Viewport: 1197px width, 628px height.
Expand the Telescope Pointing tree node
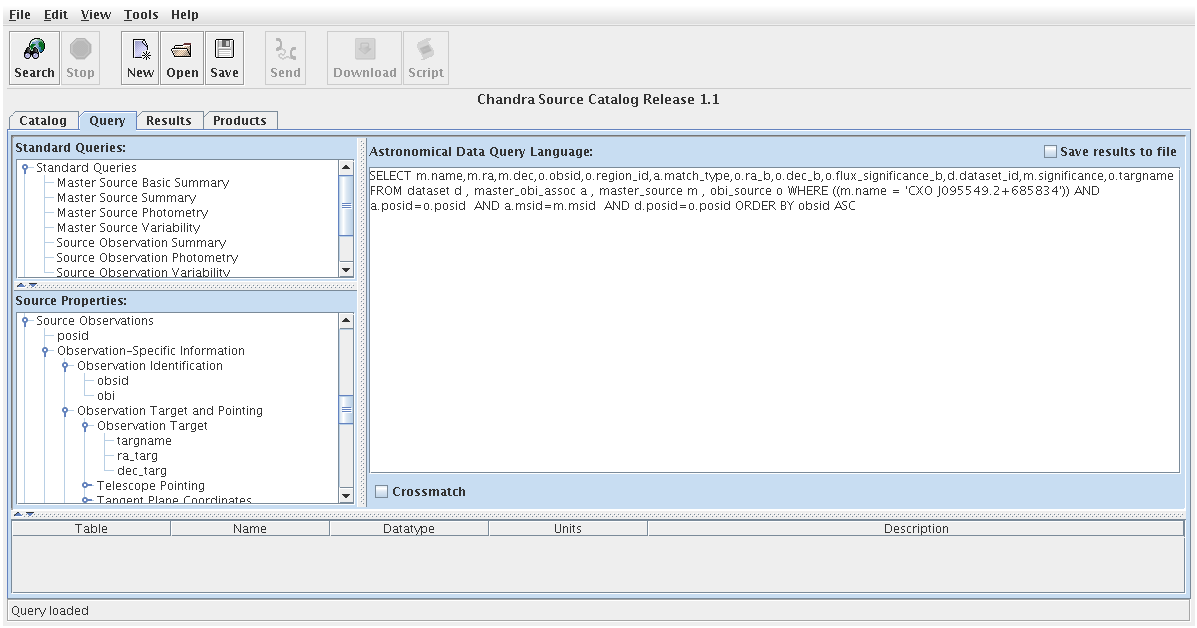[86, 486]
